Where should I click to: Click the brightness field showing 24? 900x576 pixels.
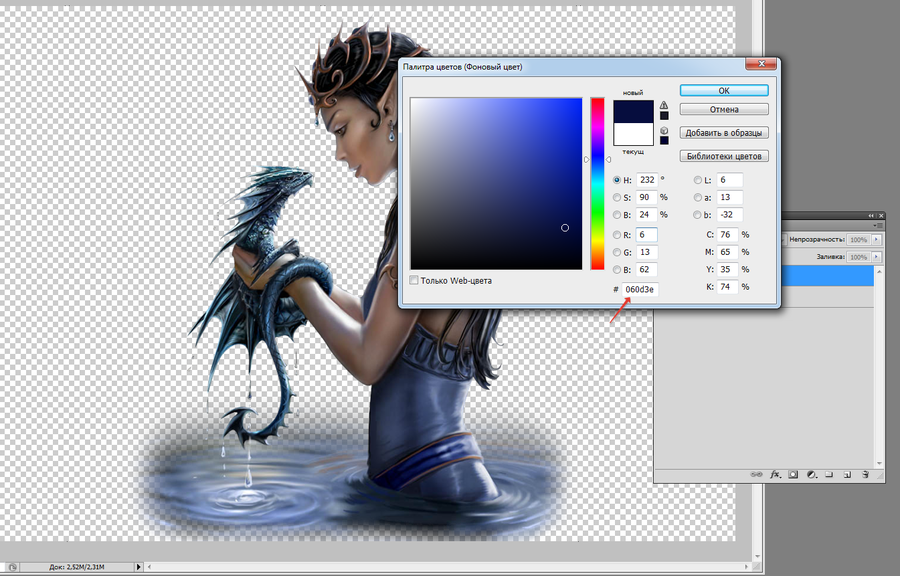coord(647,215)
